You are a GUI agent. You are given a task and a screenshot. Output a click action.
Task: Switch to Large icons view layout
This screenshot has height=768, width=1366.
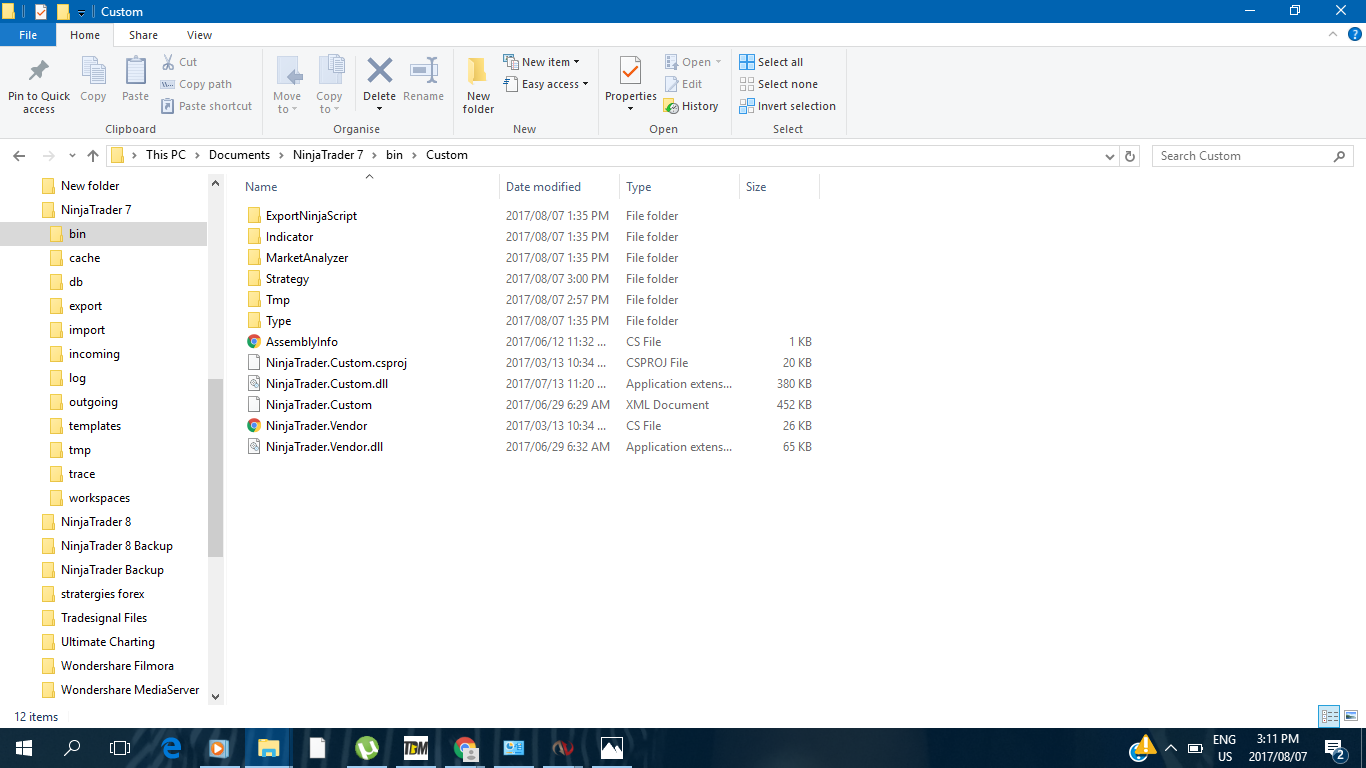click(1351, 716)
